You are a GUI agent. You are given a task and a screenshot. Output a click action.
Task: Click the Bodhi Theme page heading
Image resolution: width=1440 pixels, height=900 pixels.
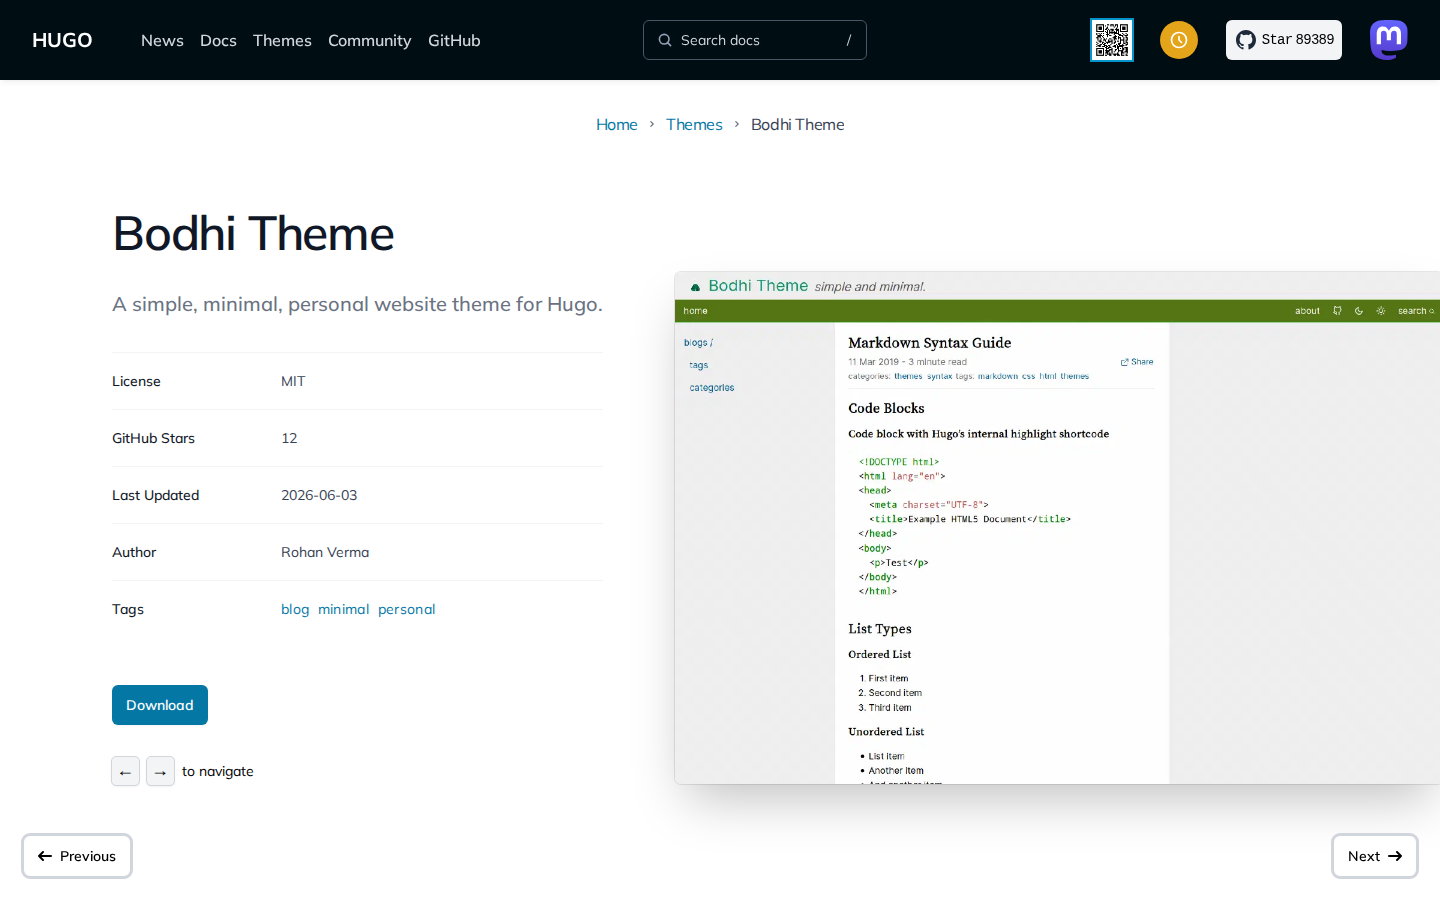(x=254, y=234)
